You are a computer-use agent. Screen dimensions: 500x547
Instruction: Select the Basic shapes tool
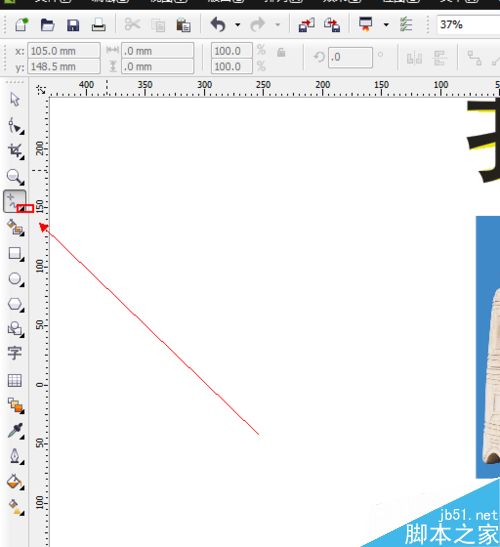[x=15, y=329]
